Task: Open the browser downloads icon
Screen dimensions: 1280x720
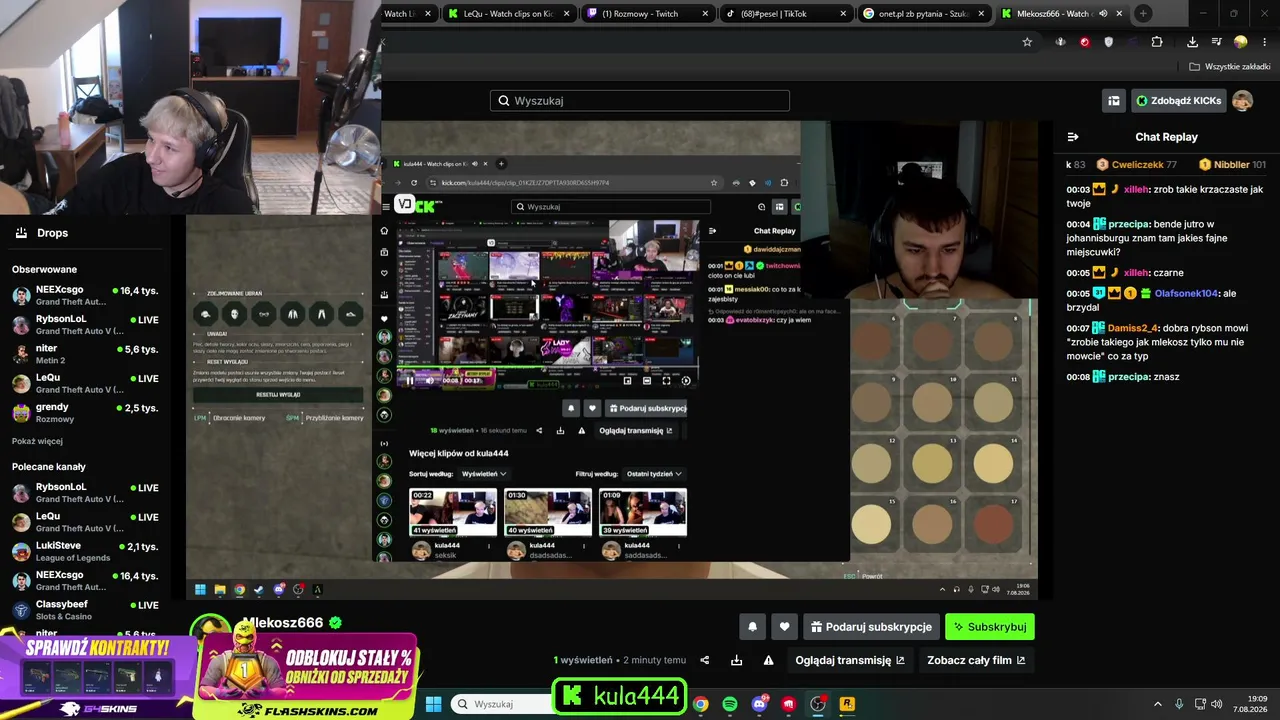Action: [x=1192, y=42]
